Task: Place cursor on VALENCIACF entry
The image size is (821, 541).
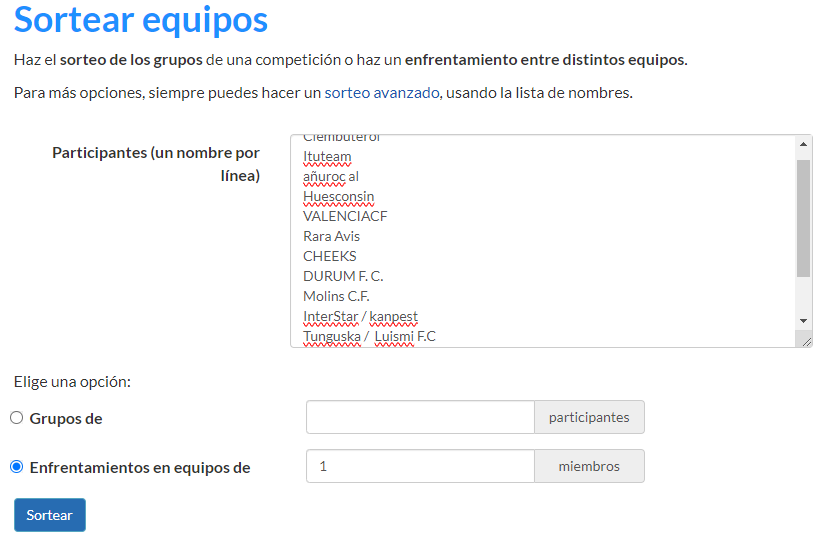Action: click(x=345, y=216)
